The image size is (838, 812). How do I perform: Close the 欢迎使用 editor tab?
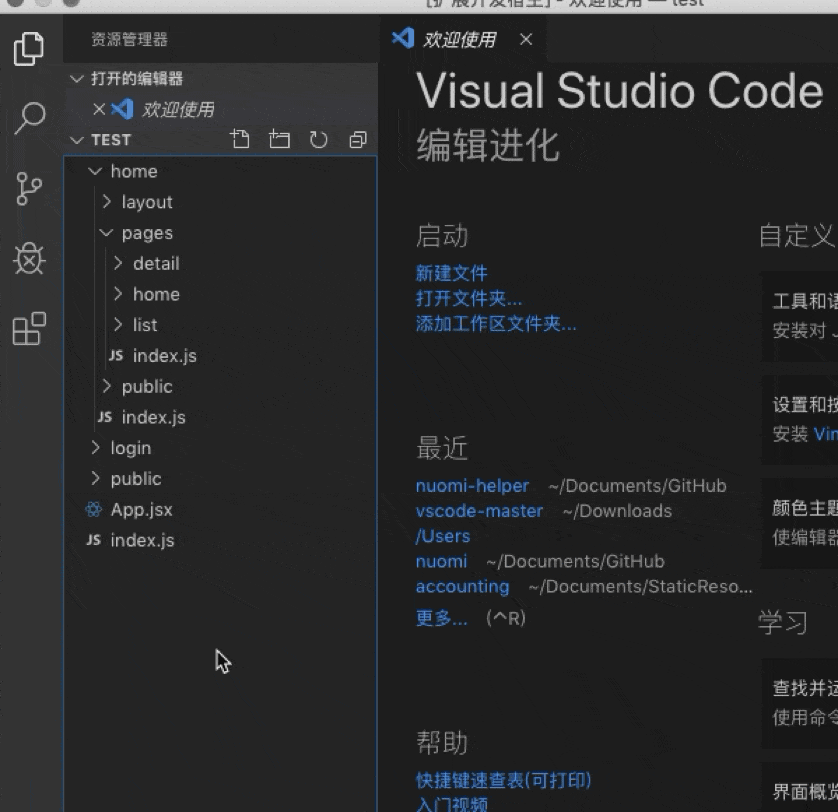tap(526, 39)
